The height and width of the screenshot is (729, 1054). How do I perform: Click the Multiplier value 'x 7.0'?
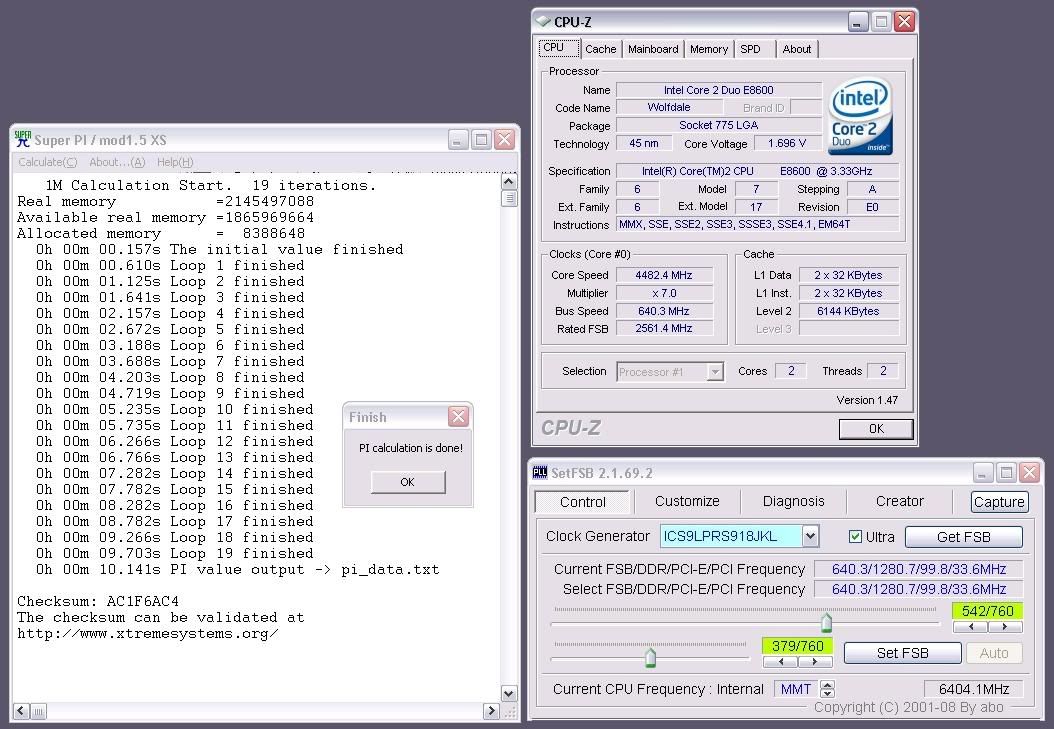click(664, 293)
